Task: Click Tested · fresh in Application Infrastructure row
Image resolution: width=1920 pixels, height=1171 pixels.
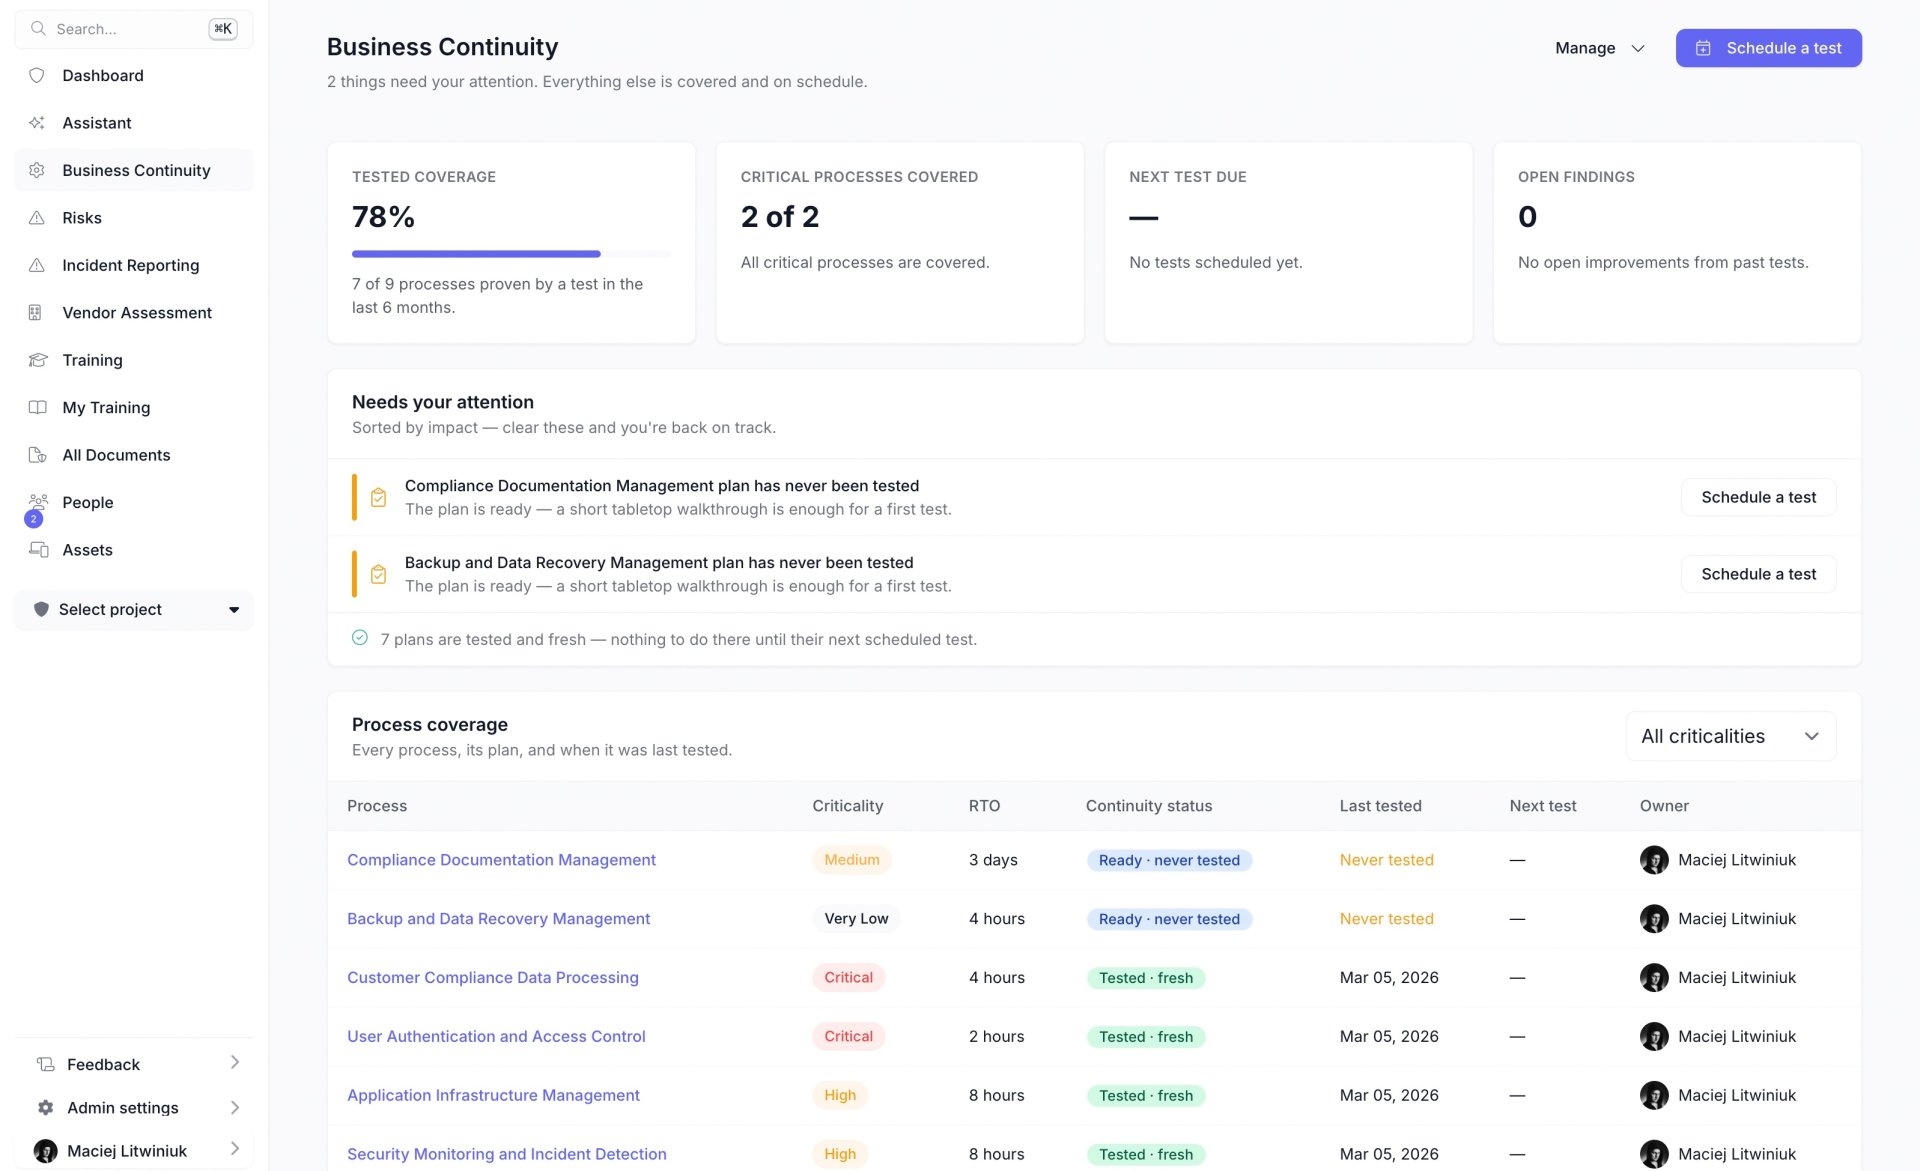Action: tap(1146, 1095)
